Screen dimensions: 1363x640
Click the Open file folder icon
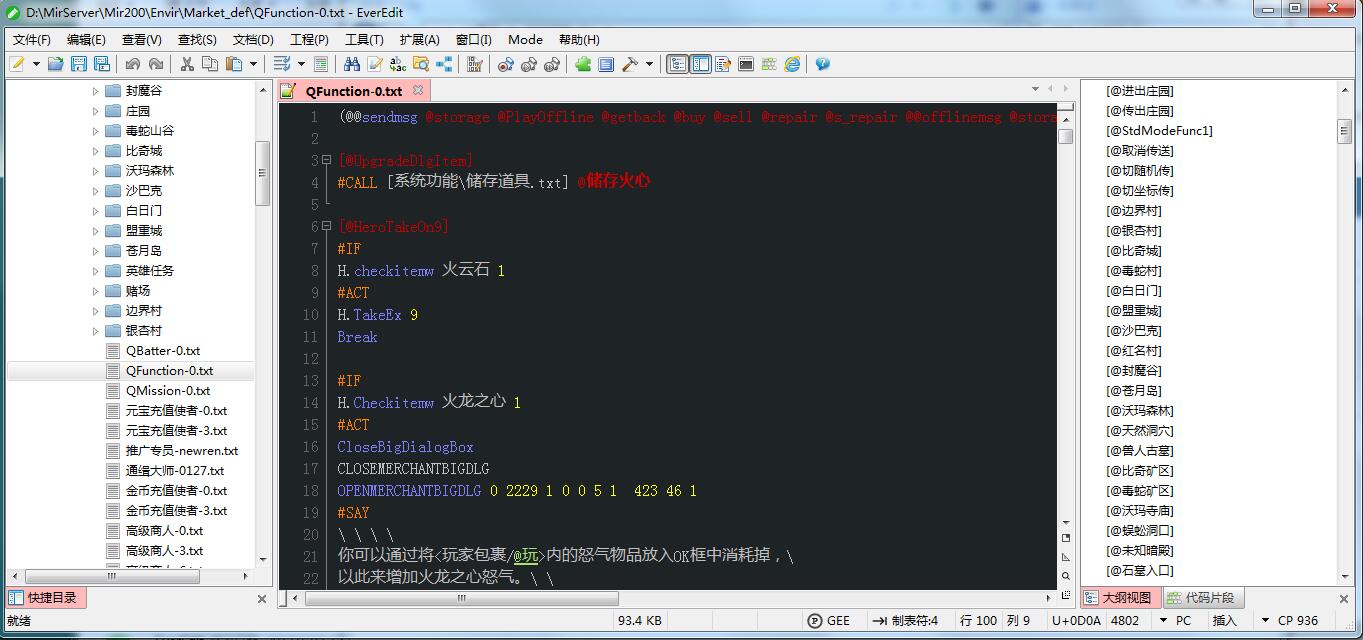click(55, 64)
